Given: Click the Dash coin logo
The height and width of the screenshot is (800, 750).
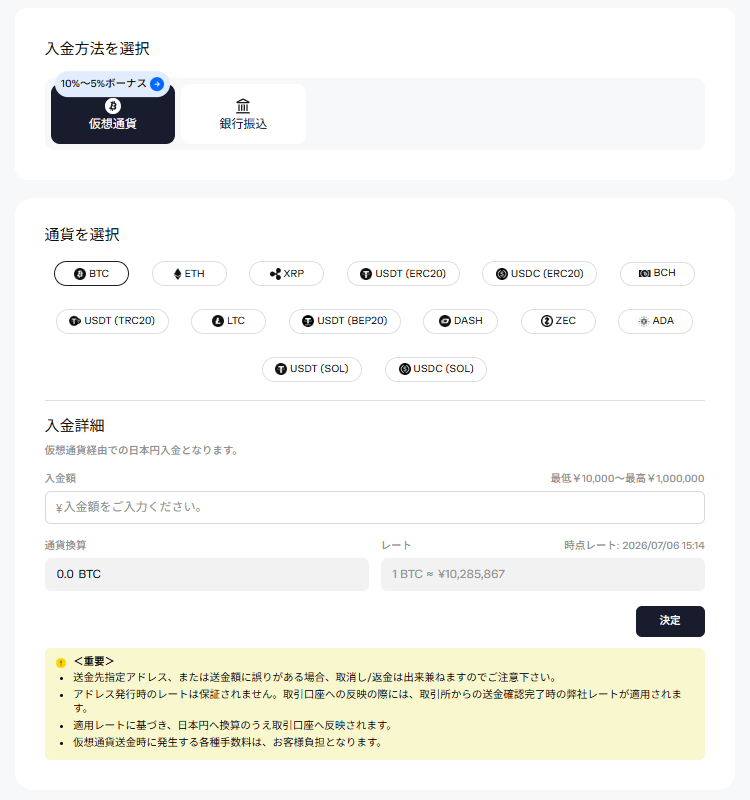Looking at the screenshot, I should pos(445,321).
